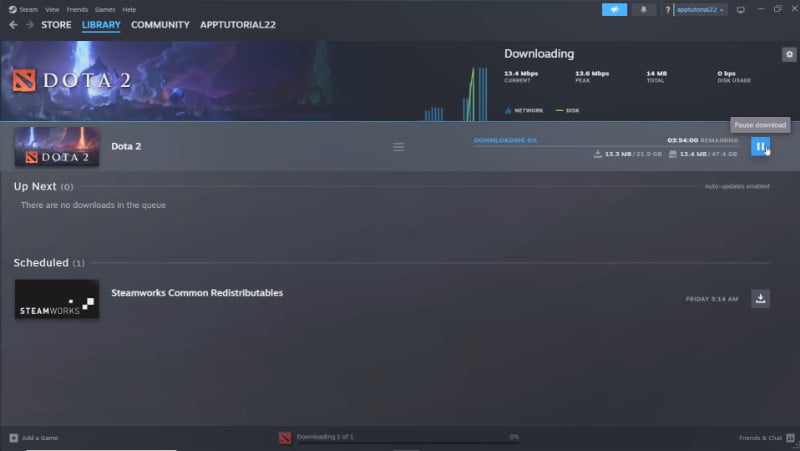800x451 pixels.
Task: Click the Dota 2 banner logo
Action: 72,80
